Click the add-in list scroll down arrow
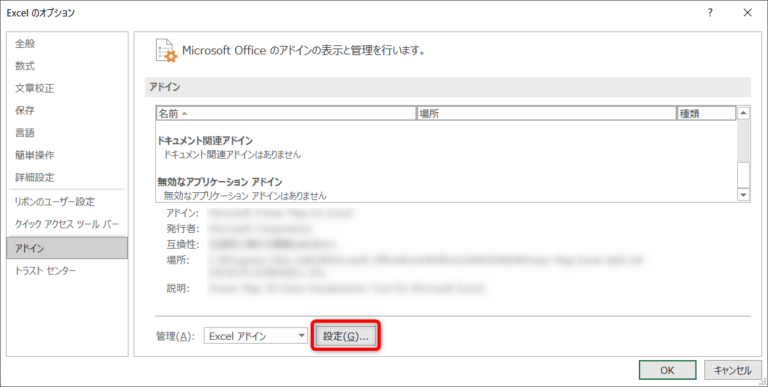The height and width of the screenshot is (387, 768). coord(744,195)
